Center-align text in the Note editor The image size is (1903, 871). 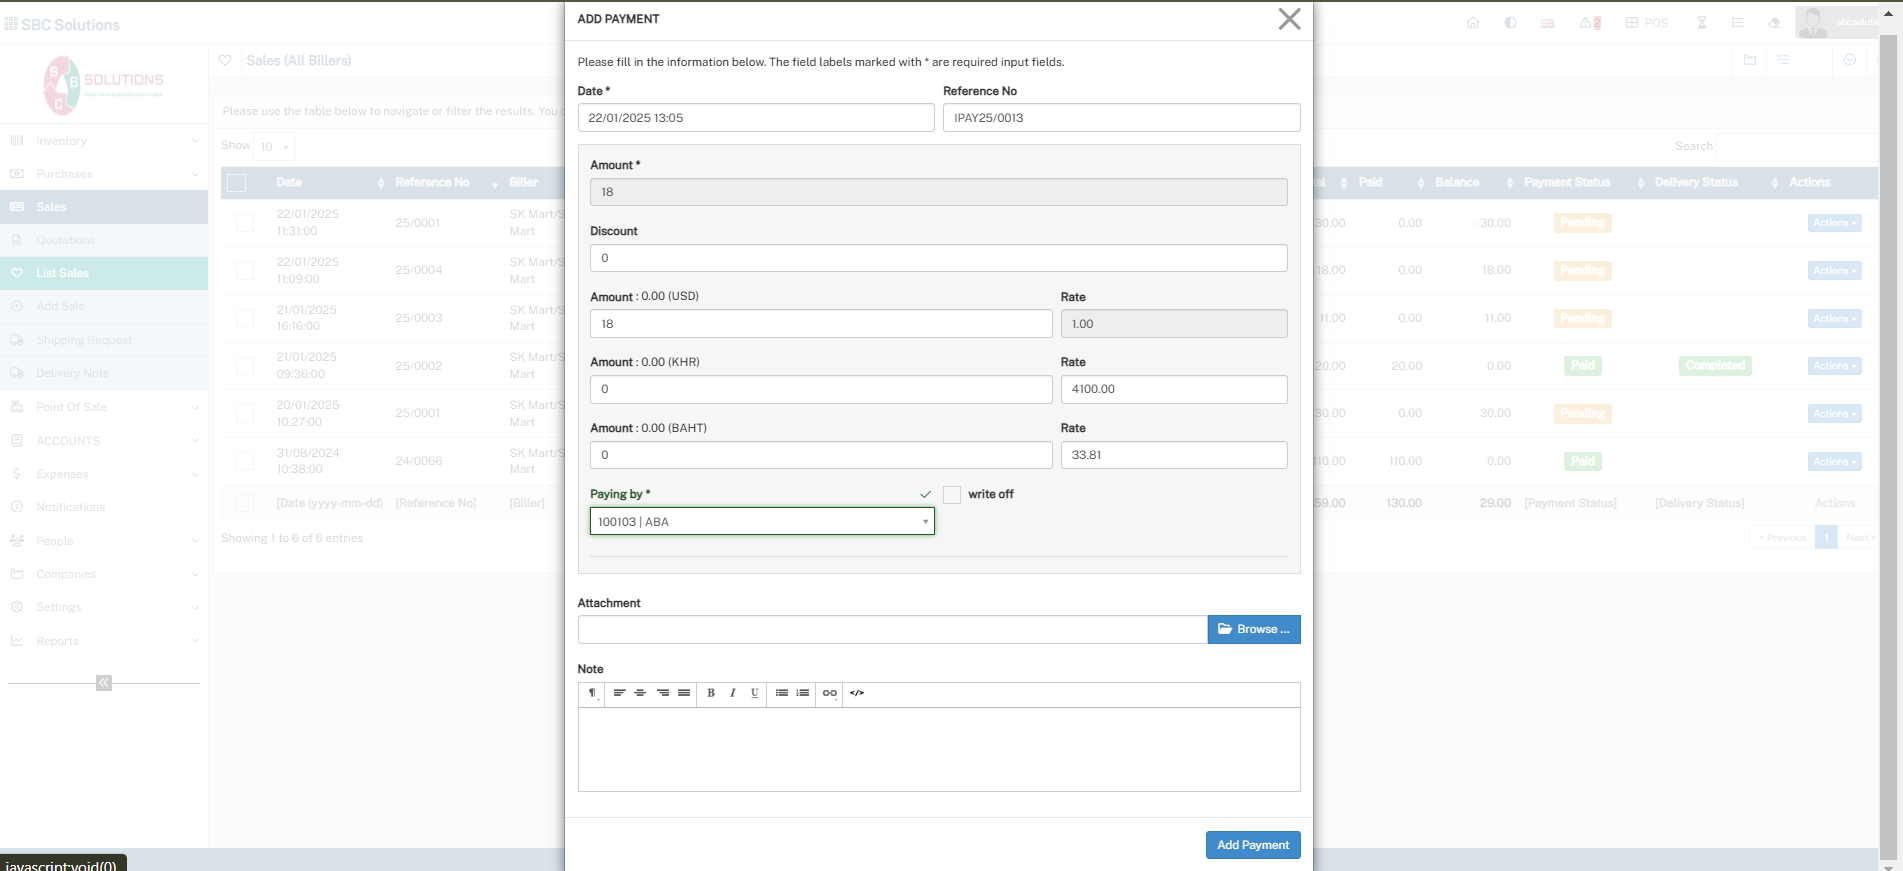640,693
